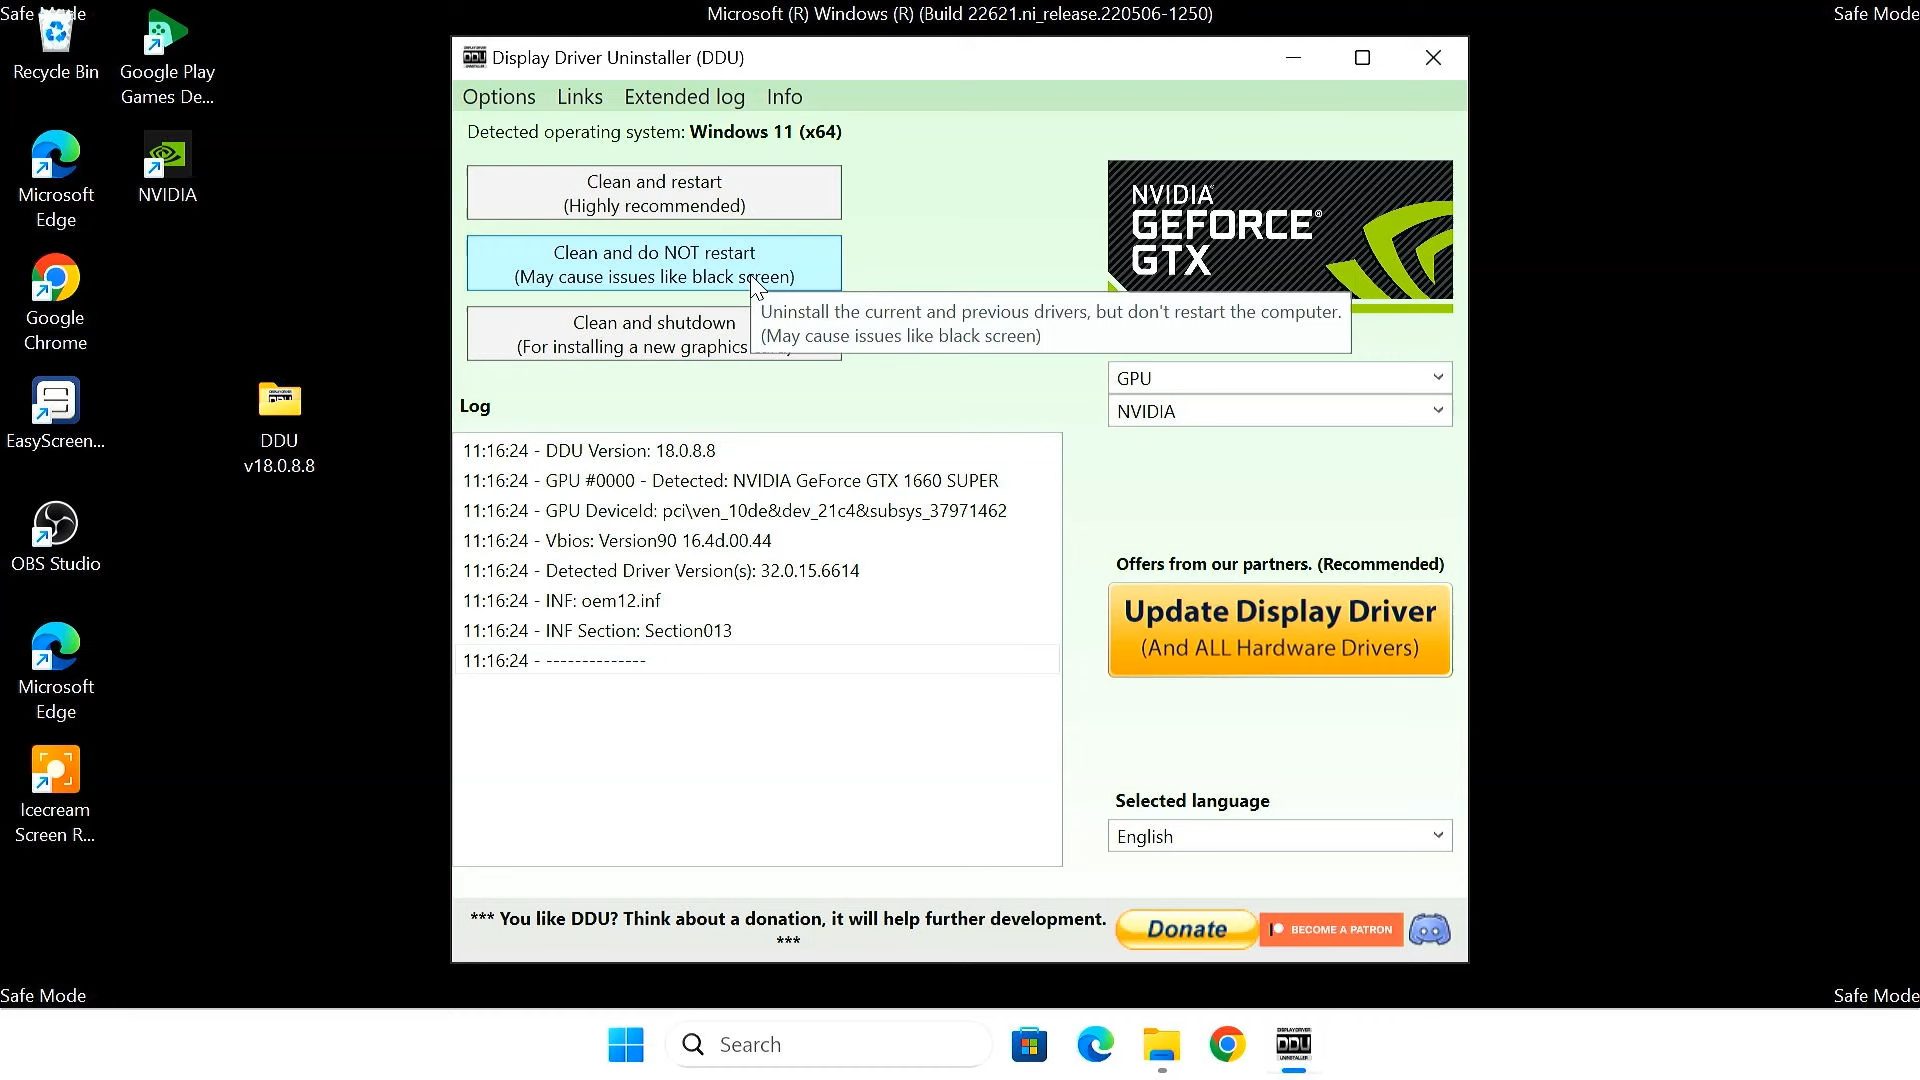The image size is (1920, 1080).
Task: Launch Chrome from the taskbar
Action: coord(1227,1045)
